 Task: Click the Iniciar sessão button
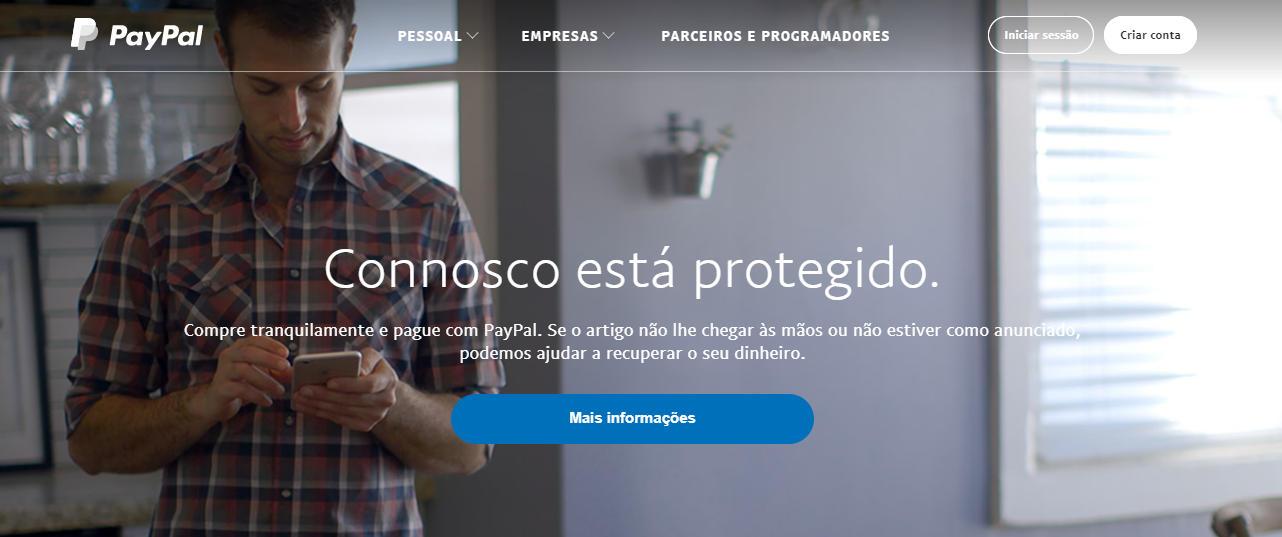click(x=1041, y=35)
